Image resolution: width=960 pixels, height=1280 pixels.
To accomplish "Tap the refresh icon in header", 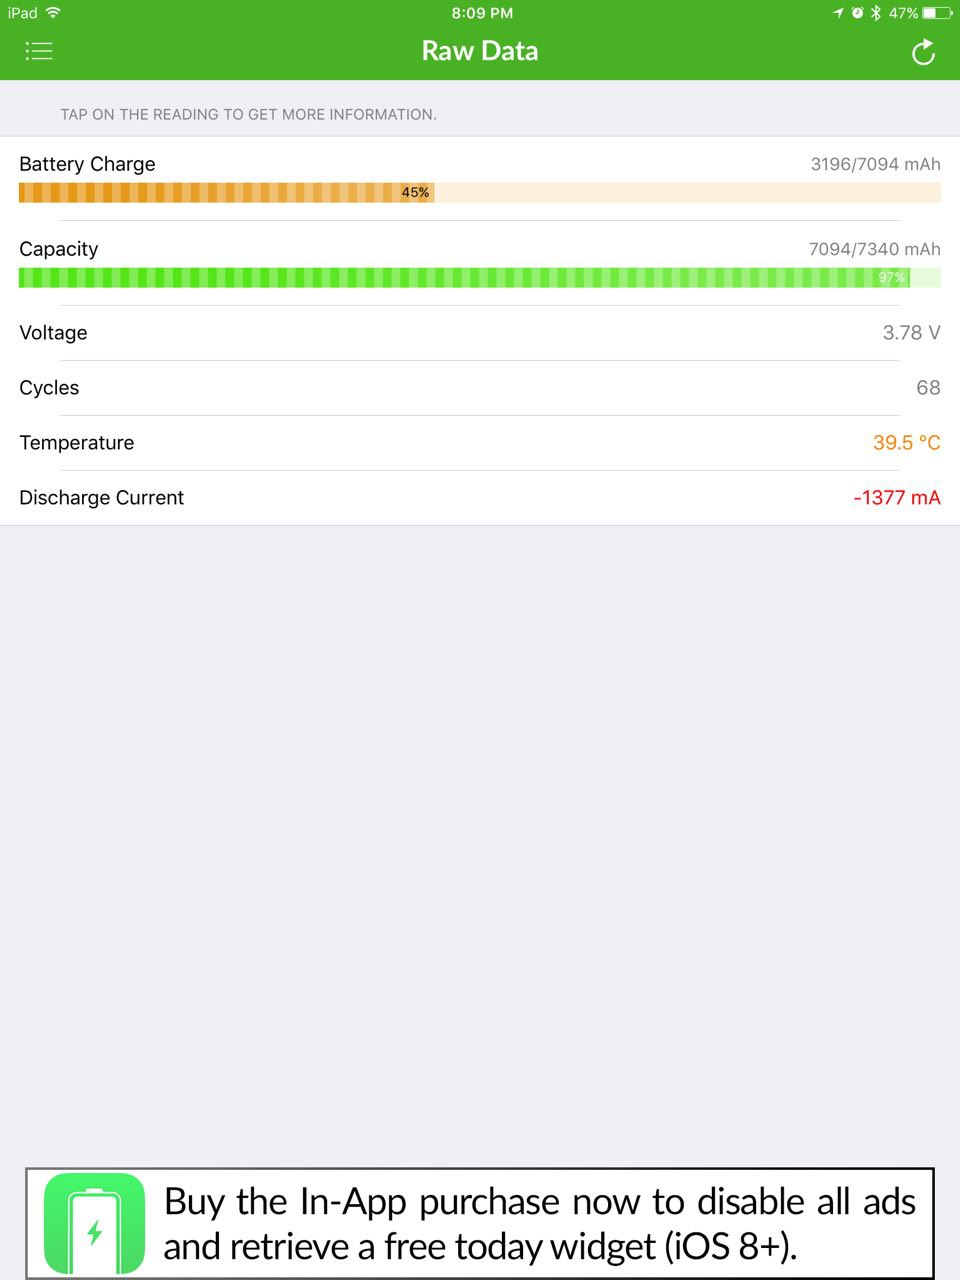I will [x=923, y=52].
